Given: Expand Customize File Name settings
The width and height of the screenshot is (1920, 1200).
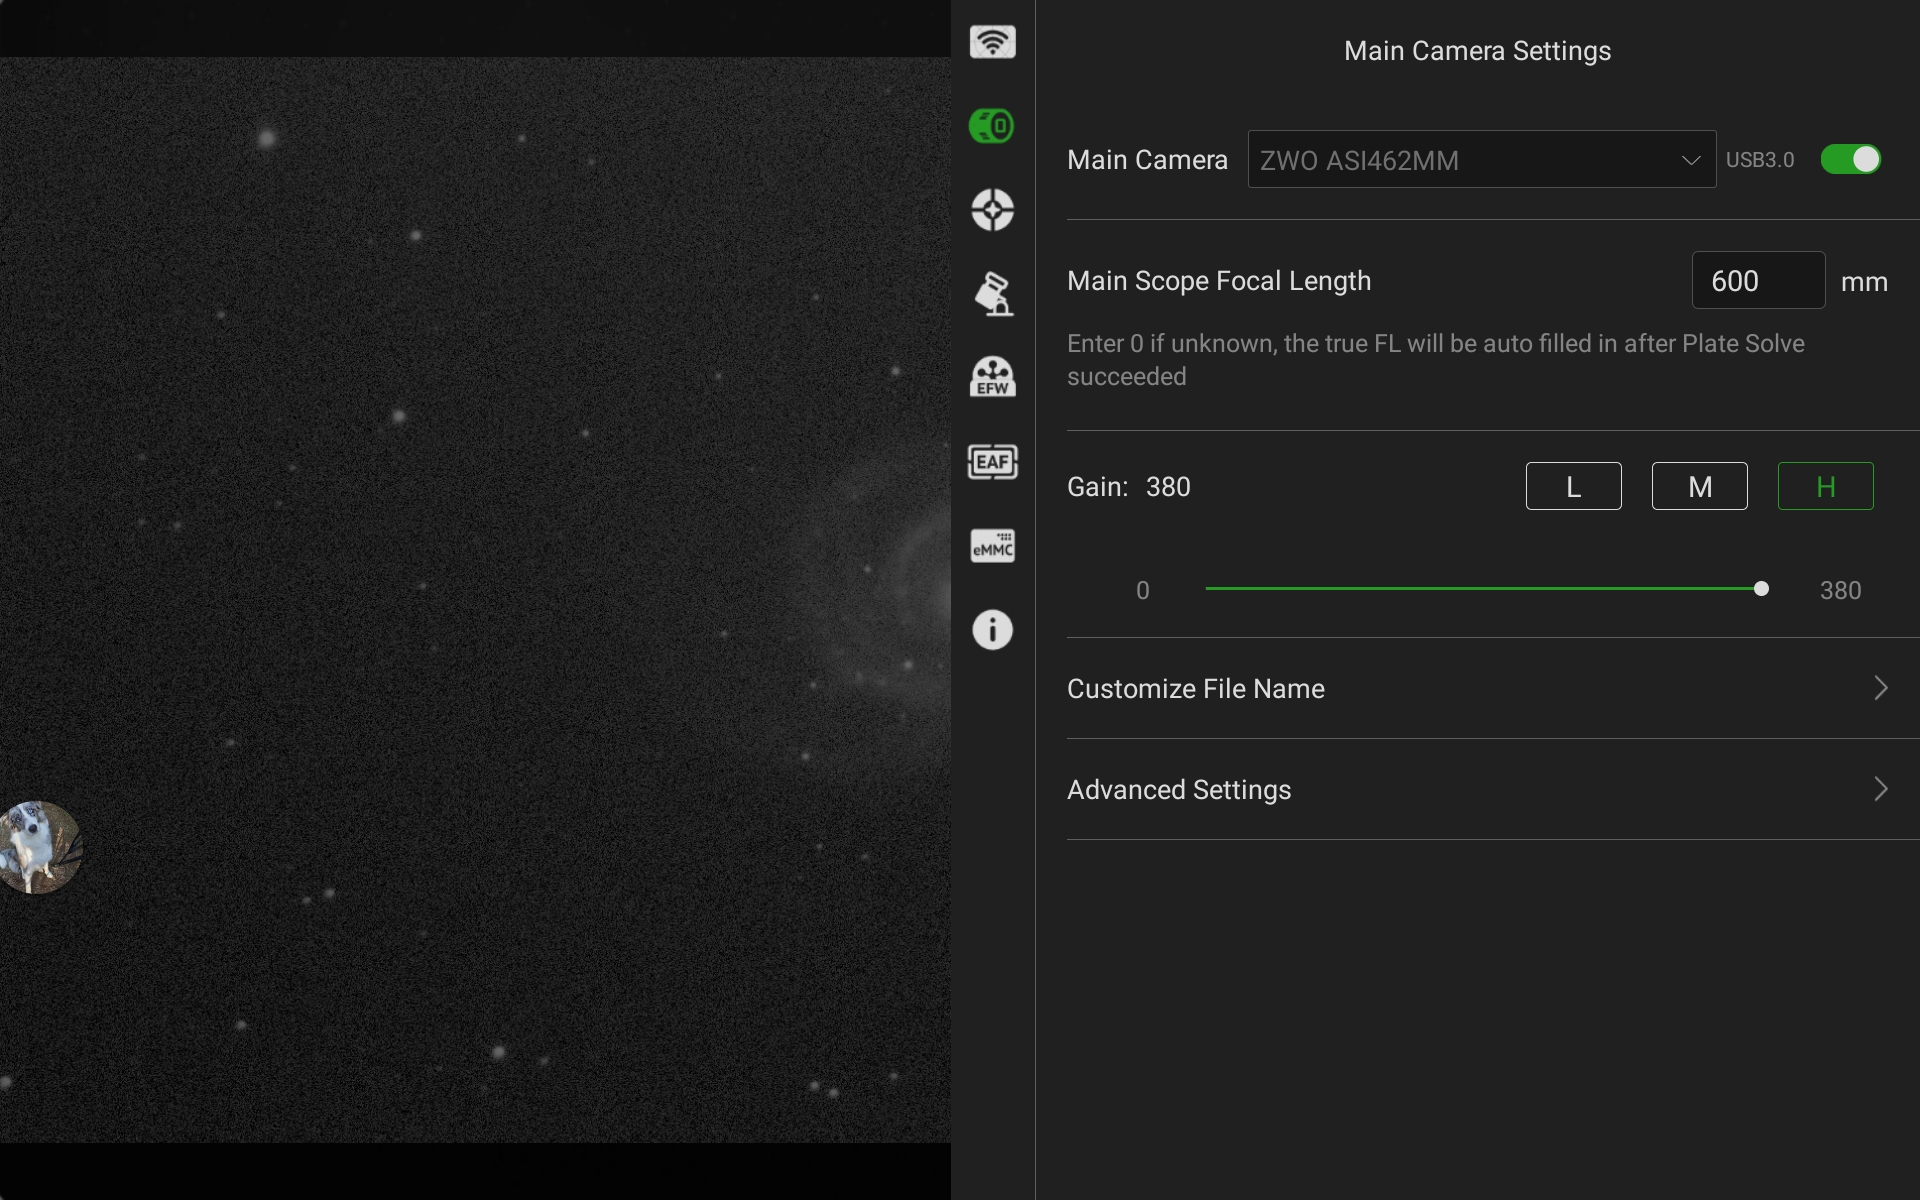Looking at the screenshot, I should [x=1477, y=688].
